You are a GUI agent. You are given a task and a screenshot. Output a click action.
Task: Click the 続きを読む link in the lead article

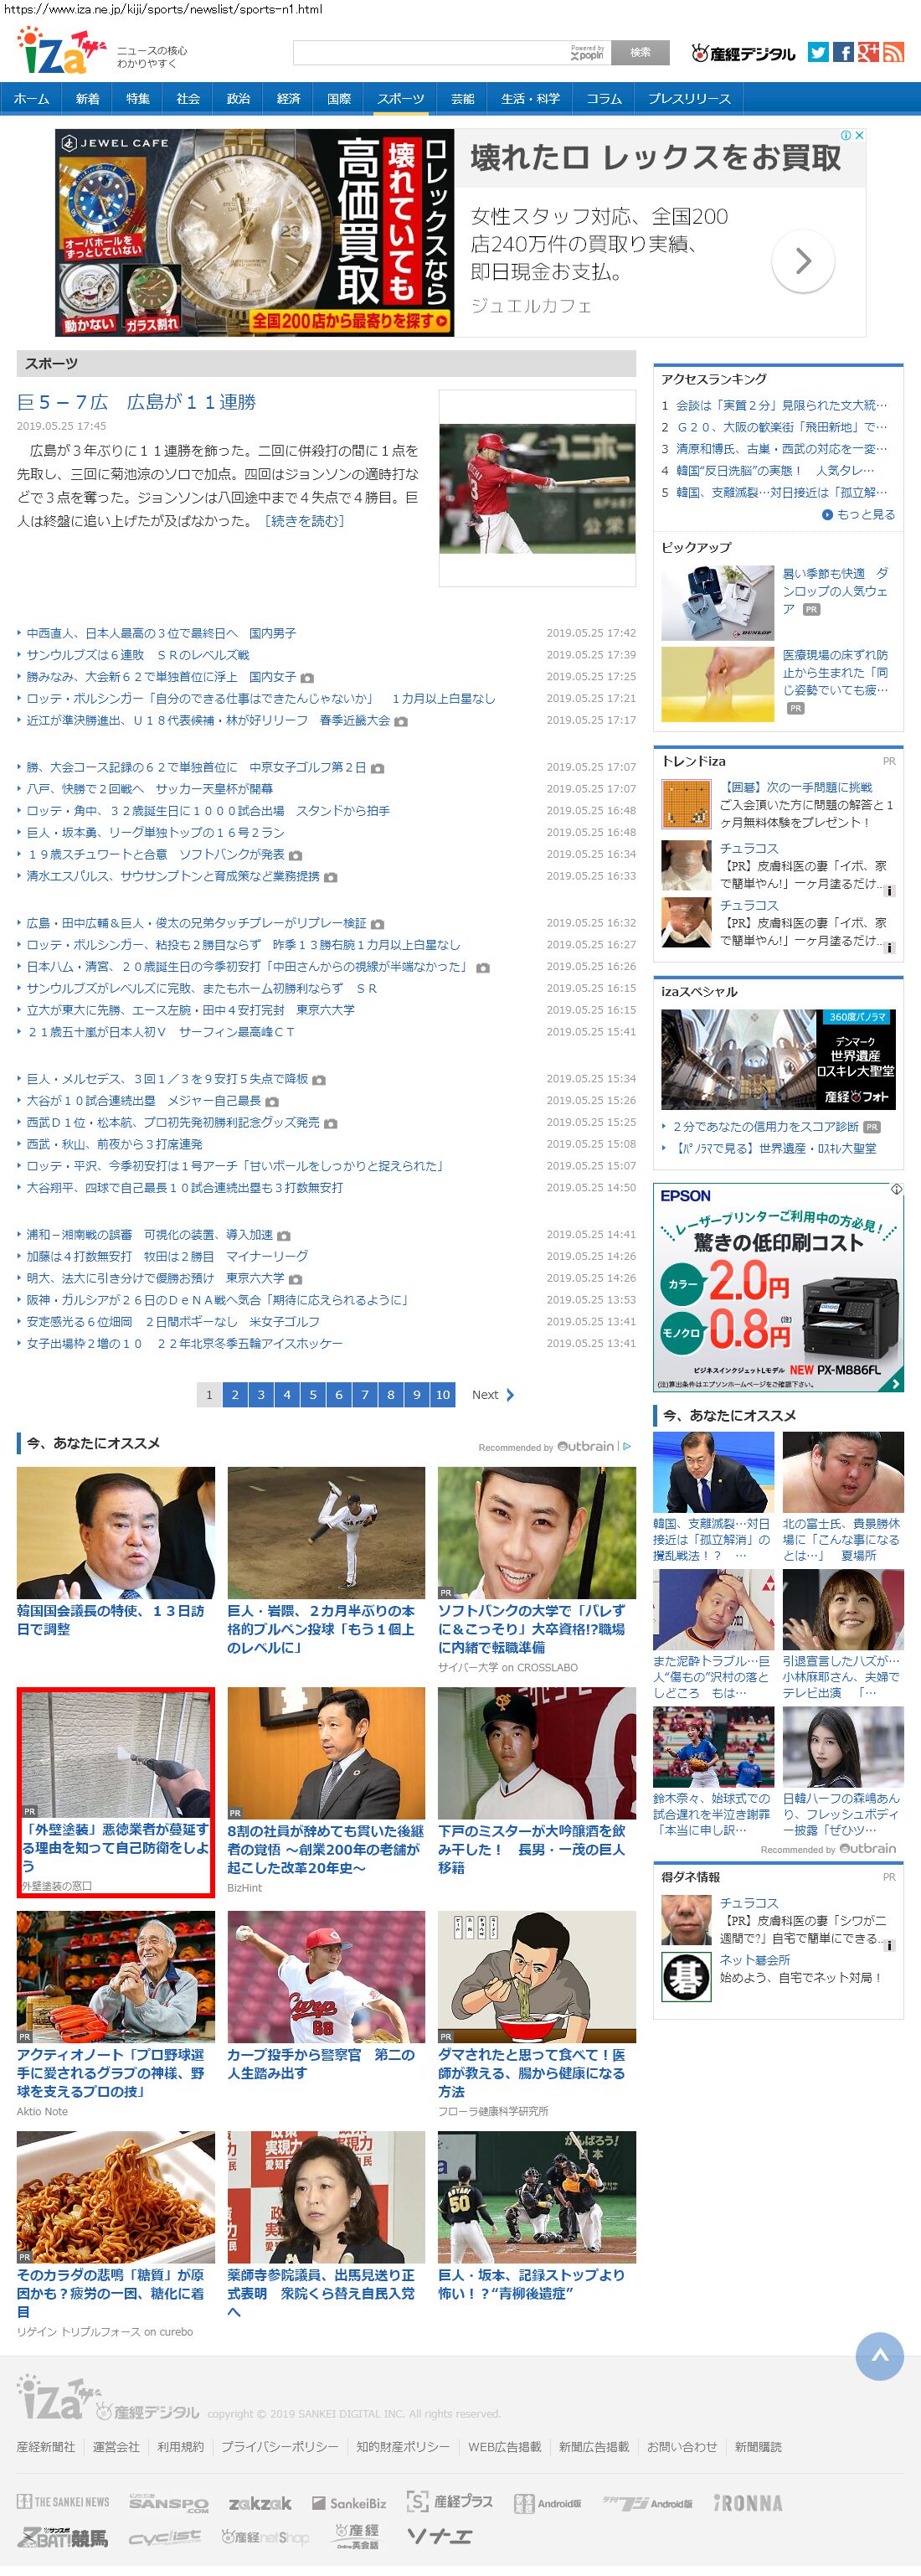(x=304, y=521)
